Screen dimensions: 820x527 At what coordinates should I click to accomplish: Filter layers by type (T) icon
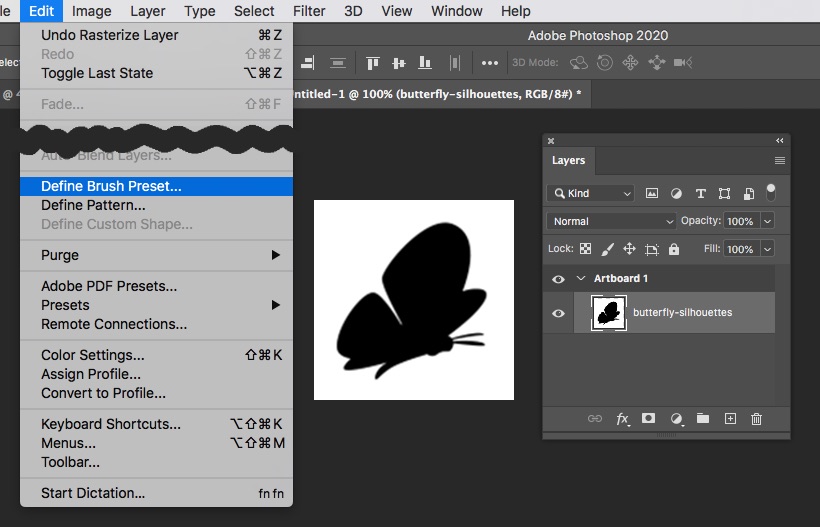pos(700,193)
